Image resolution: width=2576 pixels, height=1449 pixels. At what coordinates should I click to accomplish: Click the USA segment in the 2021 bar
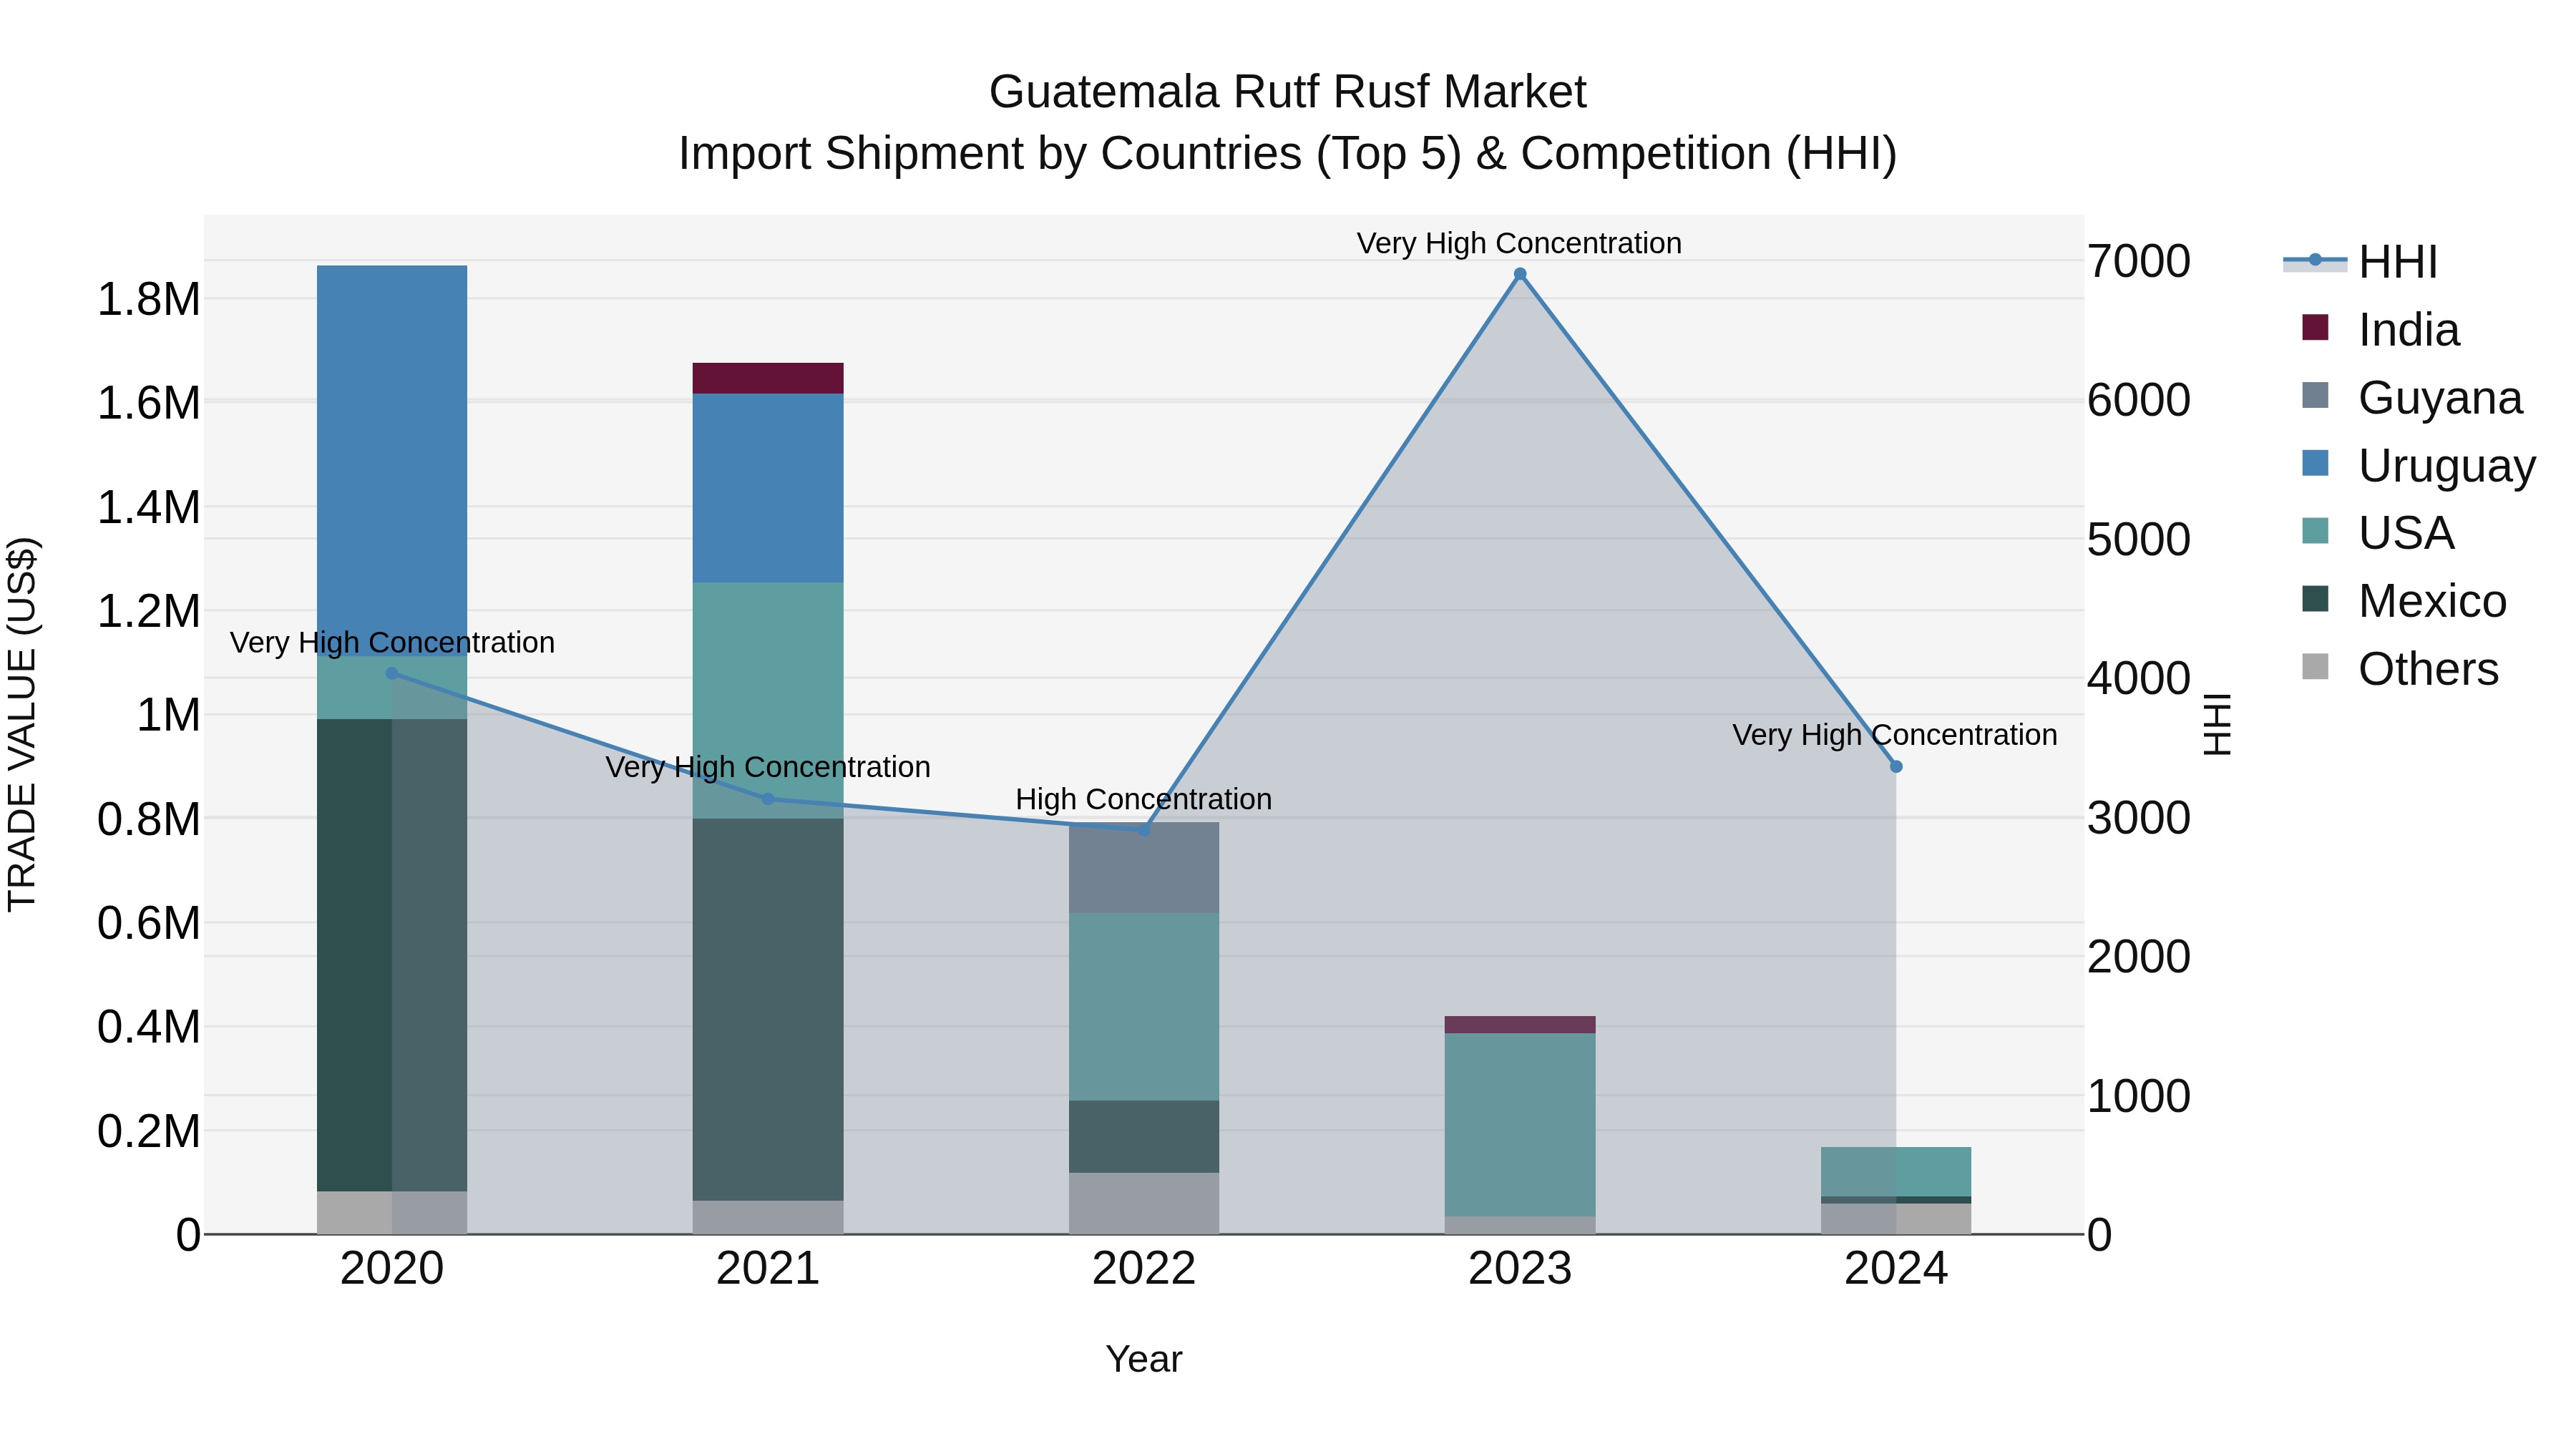(x=768, y=701)
